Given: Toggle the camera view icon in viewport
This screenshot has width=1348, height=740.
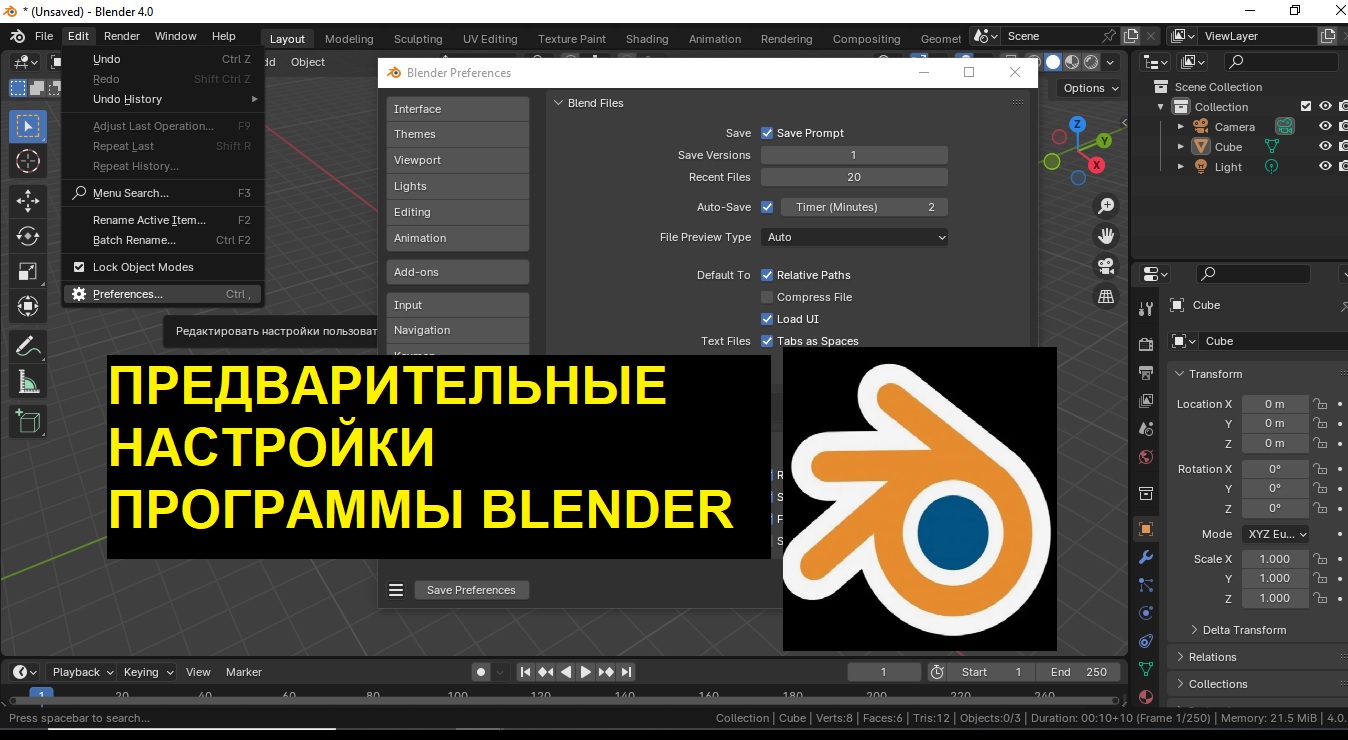Looking at the screenshot, I should coord(1106,266).
